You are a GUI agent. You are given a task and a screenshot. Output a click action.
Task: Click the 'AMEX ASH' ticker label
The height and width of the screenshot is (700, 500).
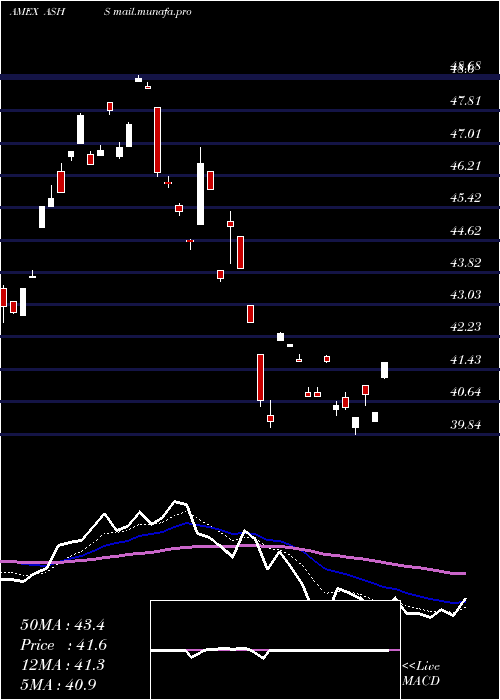coord(38,12)
